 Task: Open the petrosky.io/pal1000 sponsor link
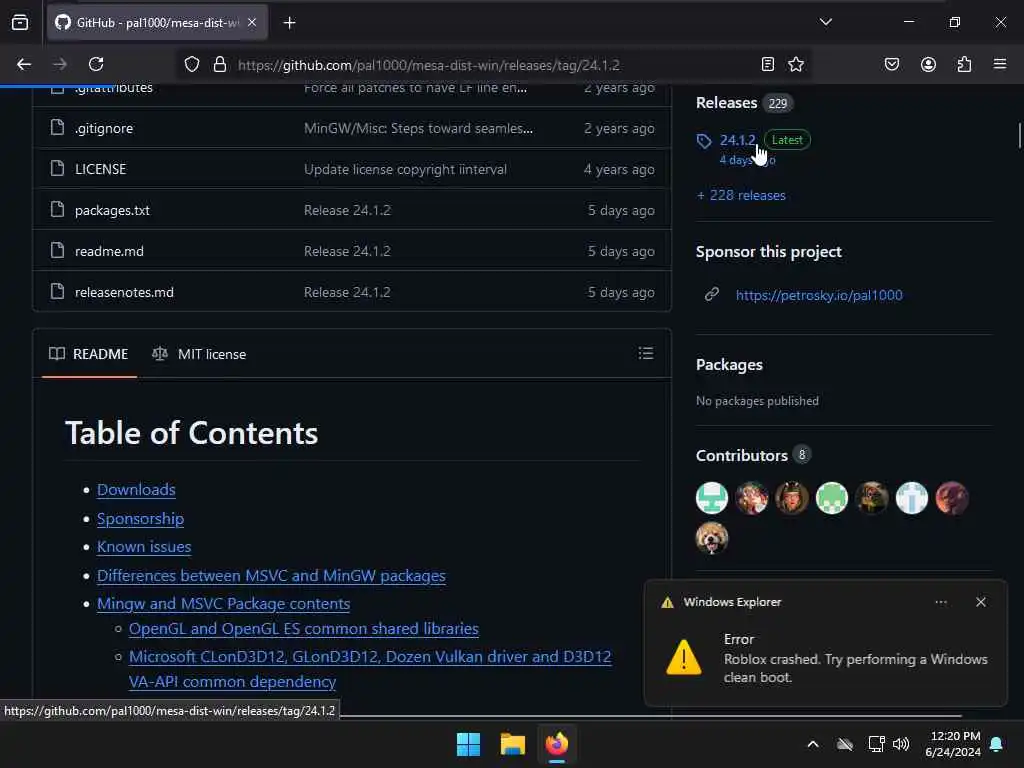click(x=819, y=295)
